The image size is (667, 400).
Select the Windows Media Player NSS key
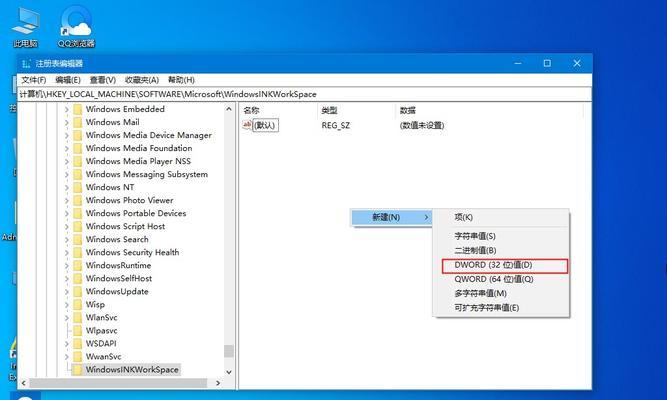(138, 161)
